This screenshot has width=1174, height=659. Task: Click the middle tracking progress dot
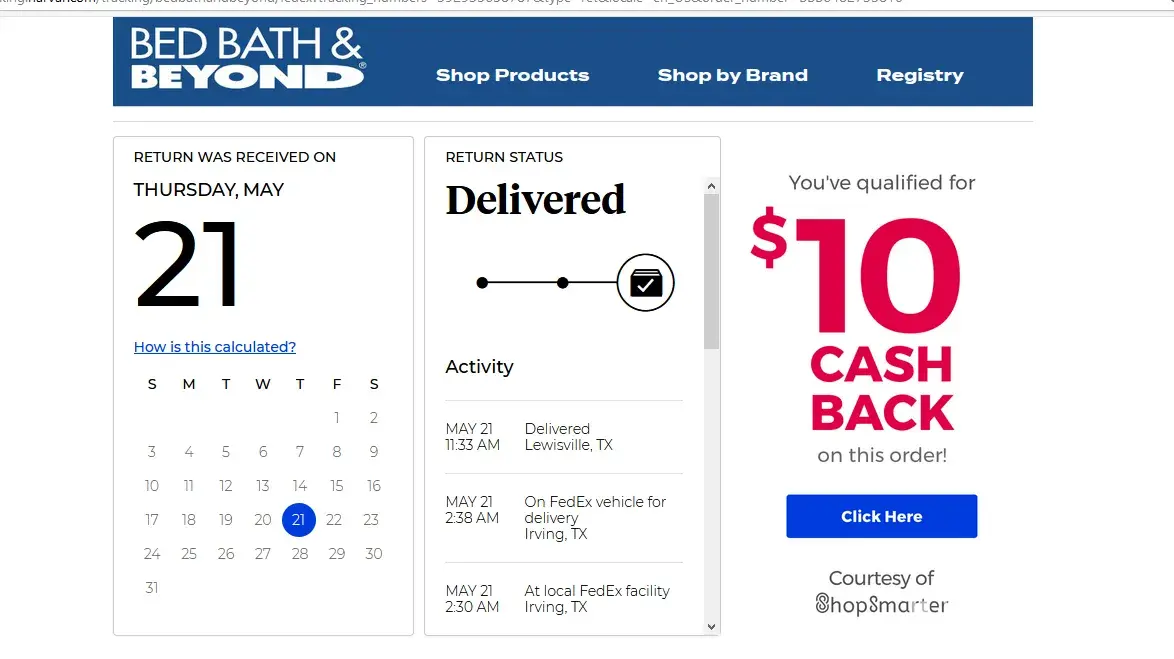563,283
